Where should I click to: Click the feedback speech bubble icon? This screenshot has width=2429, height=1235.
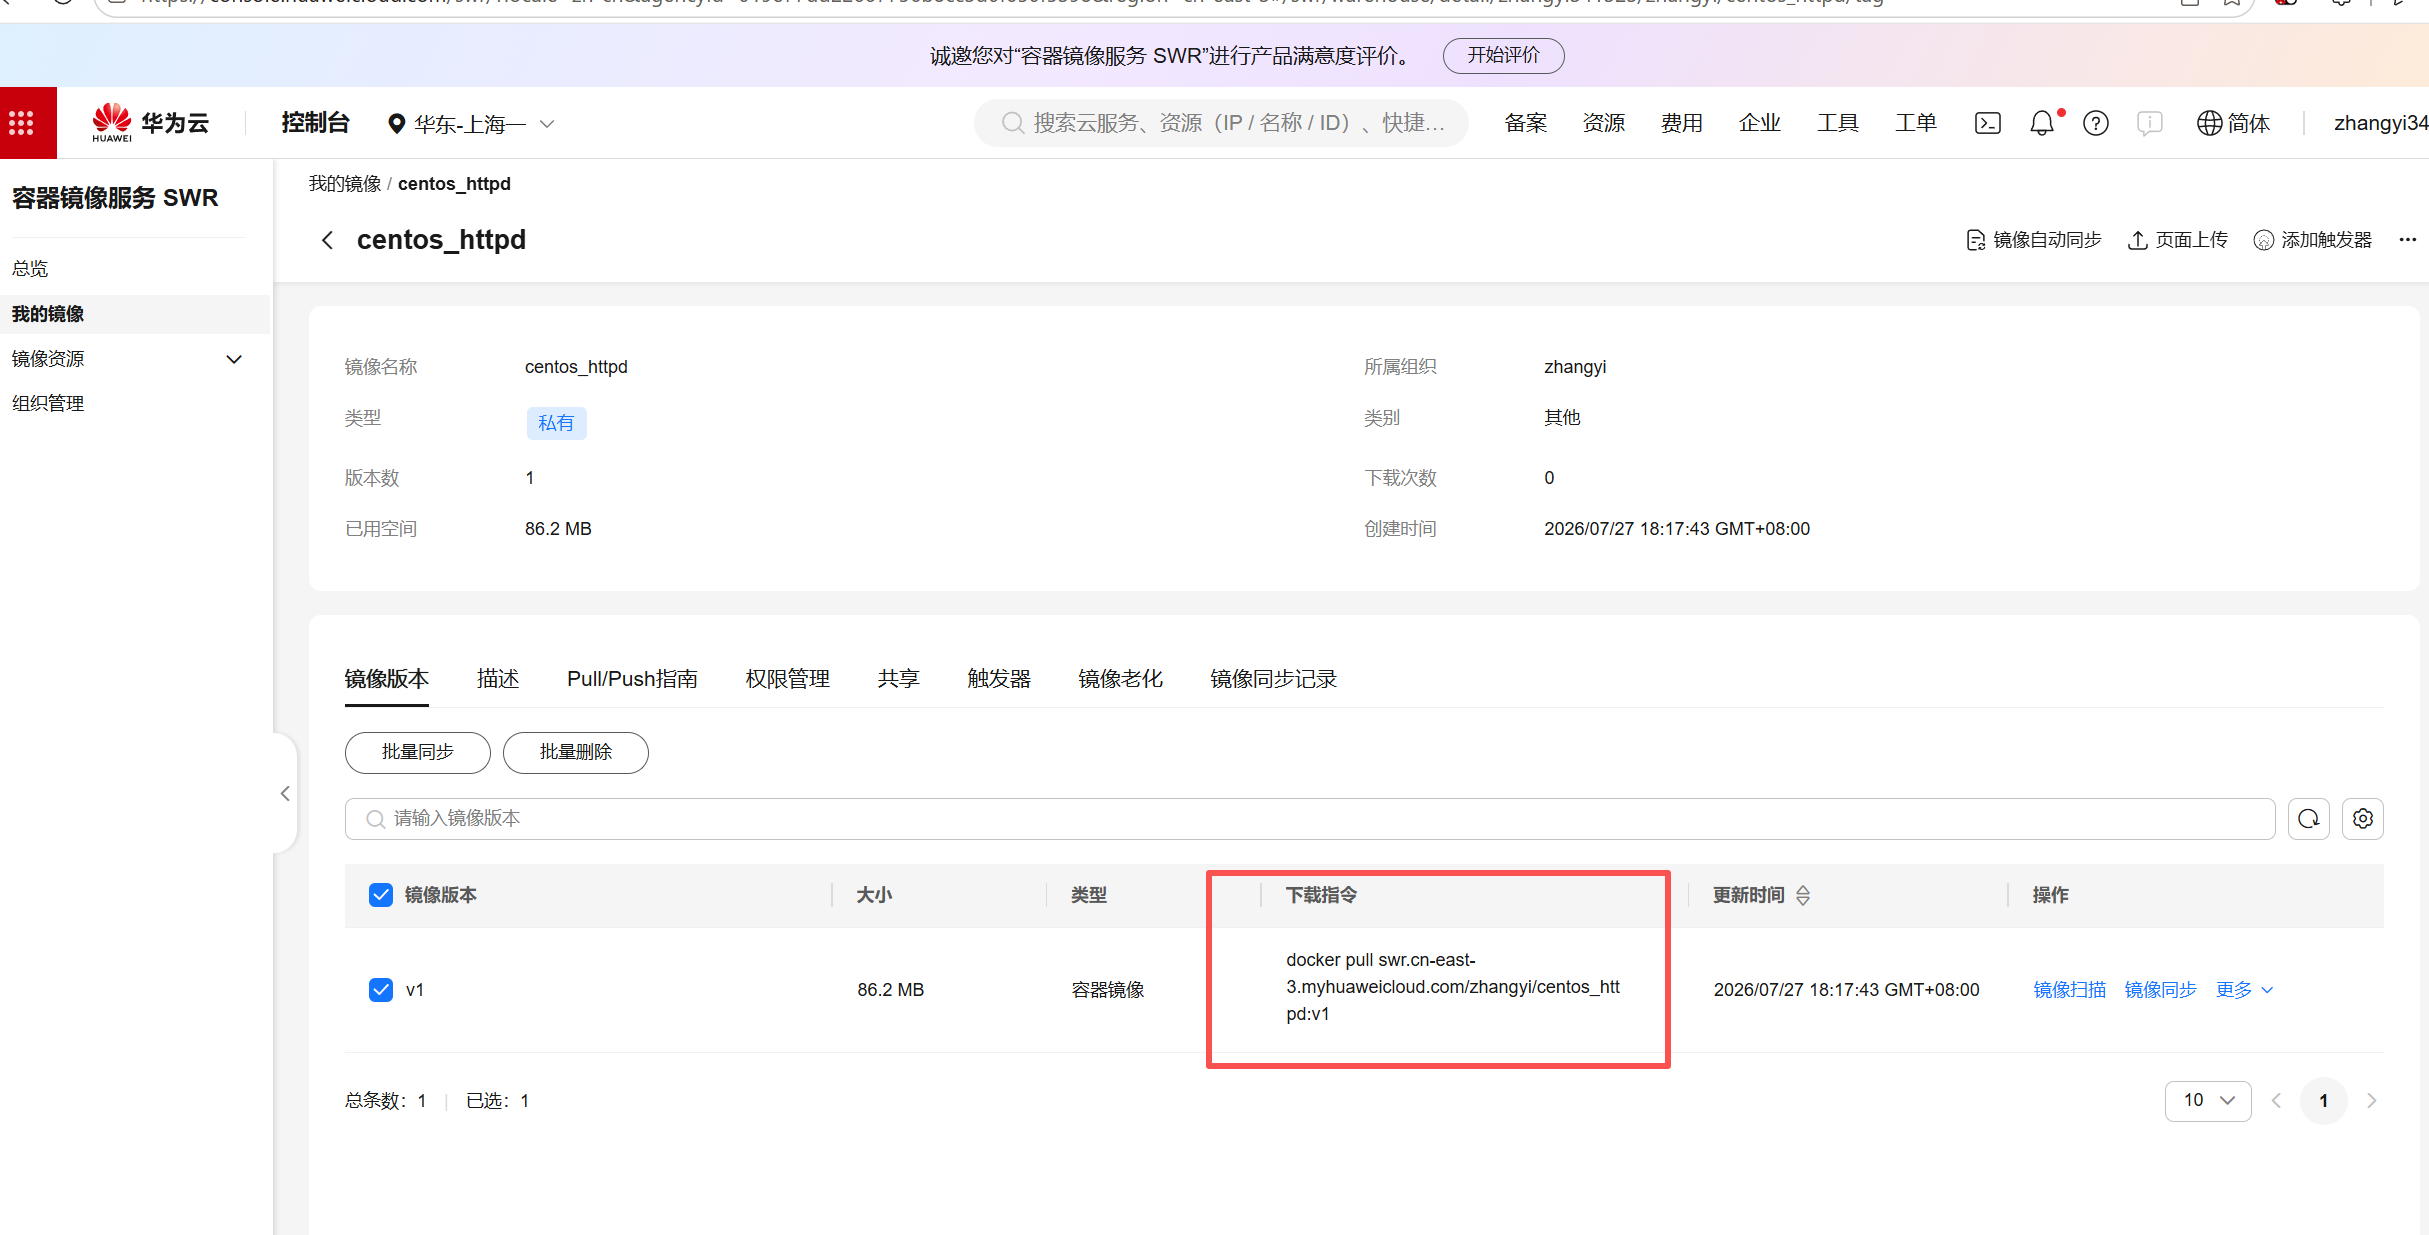[x=2149, y=123]
